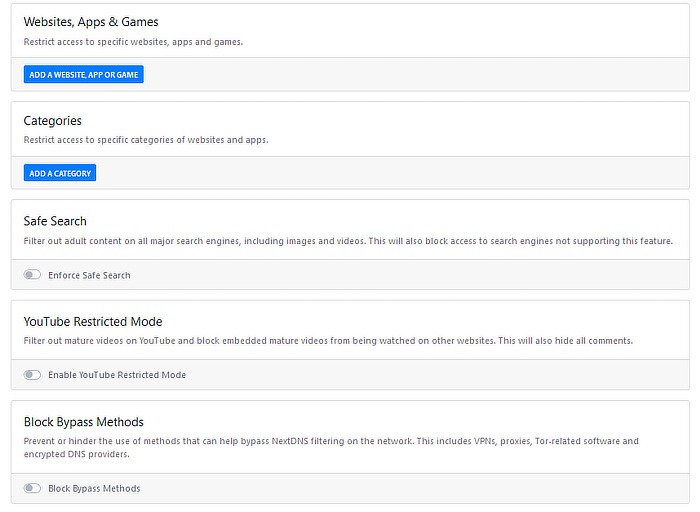Screen dimensions: 700x512
Task: Click the 'Restrict access to specific websites' description
Action: click(133, 42)
